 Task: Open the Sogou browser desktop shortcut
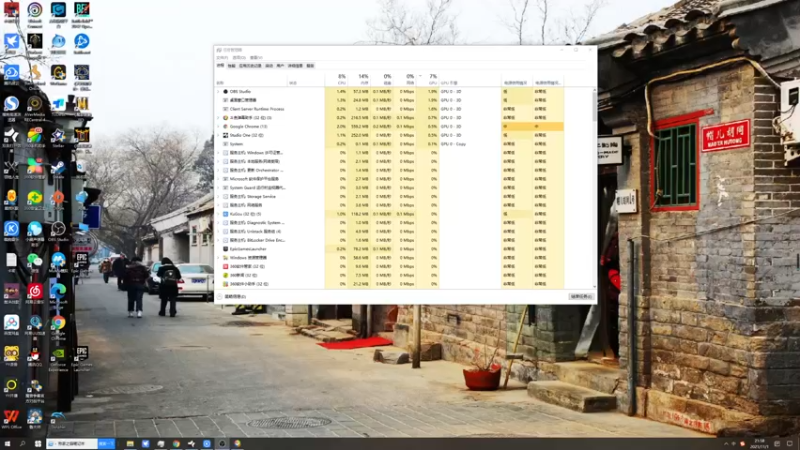click(x=11, y=108)
